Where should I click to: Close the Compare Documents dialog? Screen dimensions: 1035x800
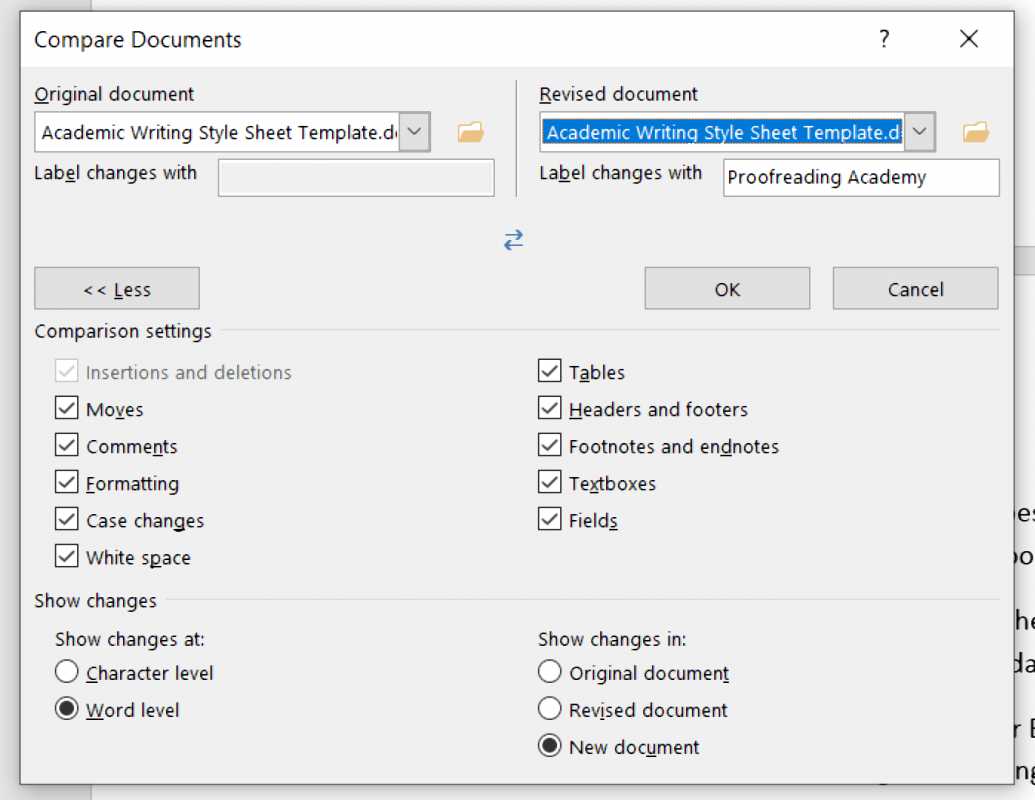click(968, 39)
